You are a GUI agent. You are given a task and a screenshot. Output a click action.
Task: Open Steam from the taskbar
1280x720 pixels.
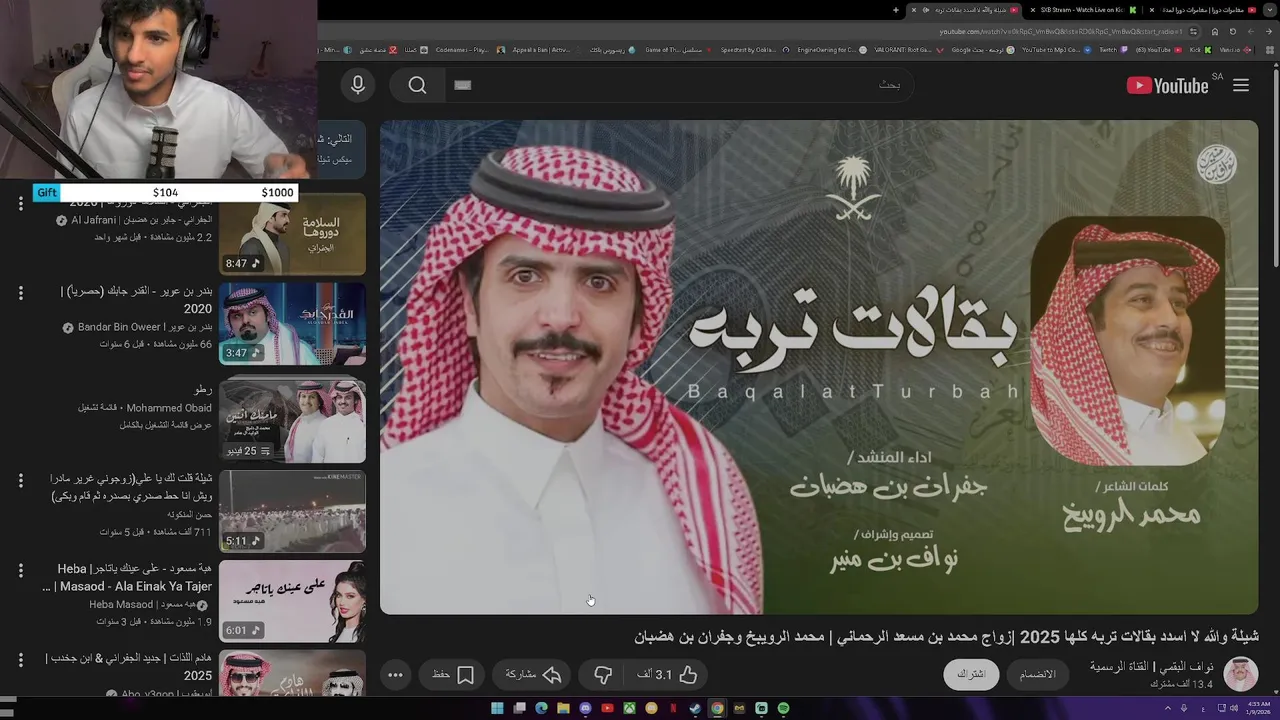(x=695, y=708)
